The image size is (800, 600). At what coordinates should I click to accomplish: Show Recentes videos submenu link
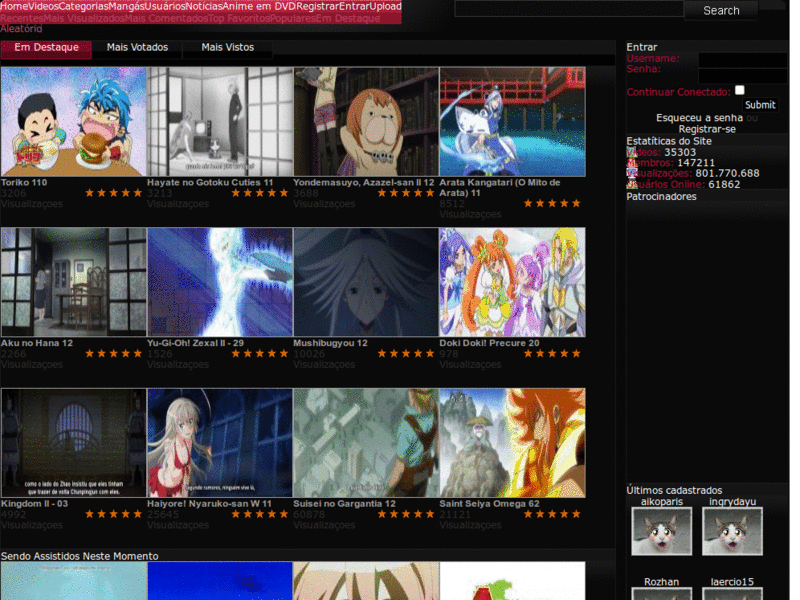[x=21, y=18]
